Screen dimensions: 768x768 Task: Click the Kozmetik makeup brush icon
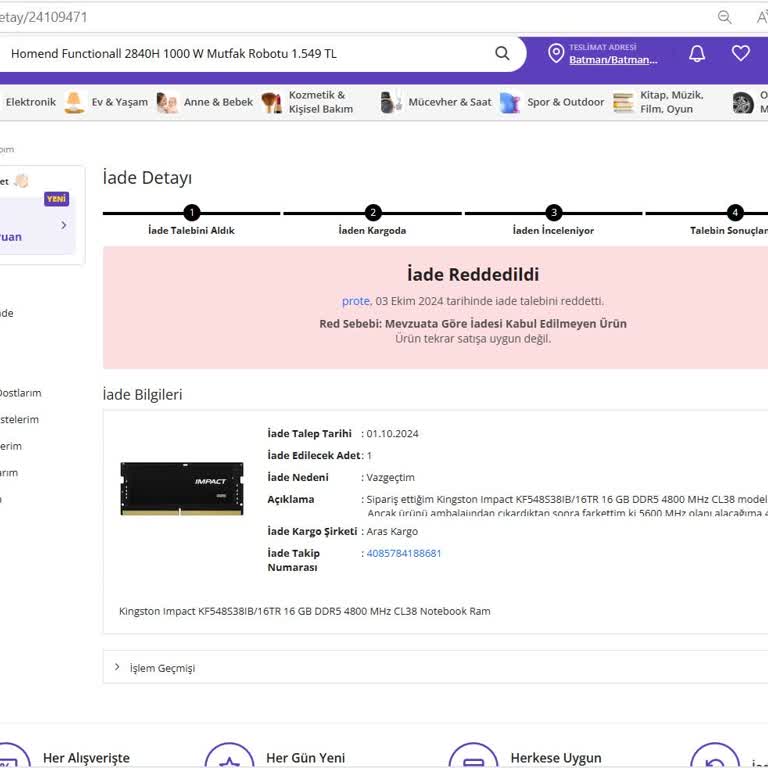272,102
